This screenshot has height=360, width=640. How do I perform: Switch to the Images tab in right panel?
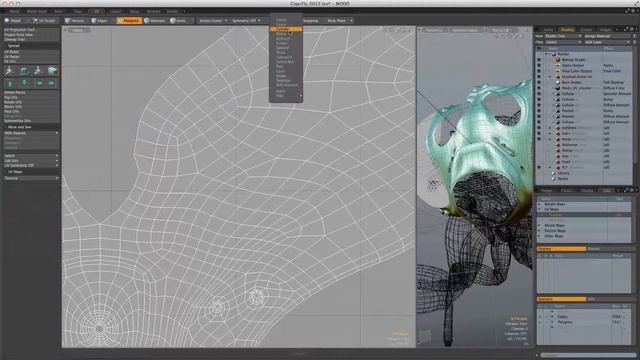605,29
